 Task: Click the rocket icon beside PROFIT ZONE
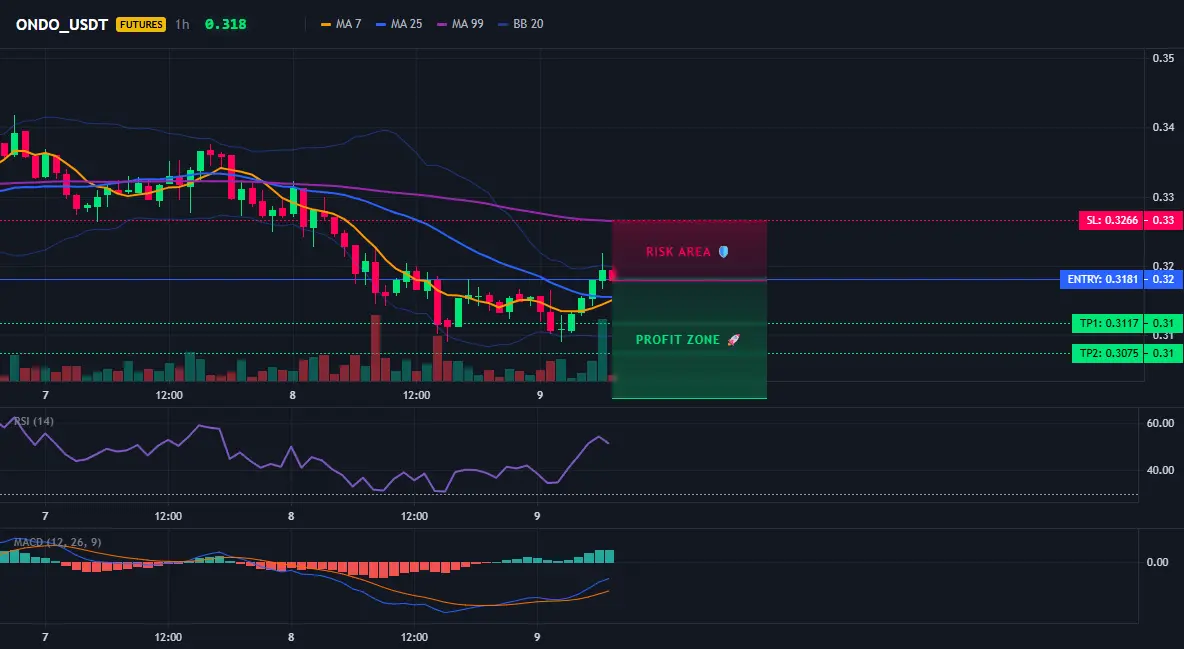733,340
